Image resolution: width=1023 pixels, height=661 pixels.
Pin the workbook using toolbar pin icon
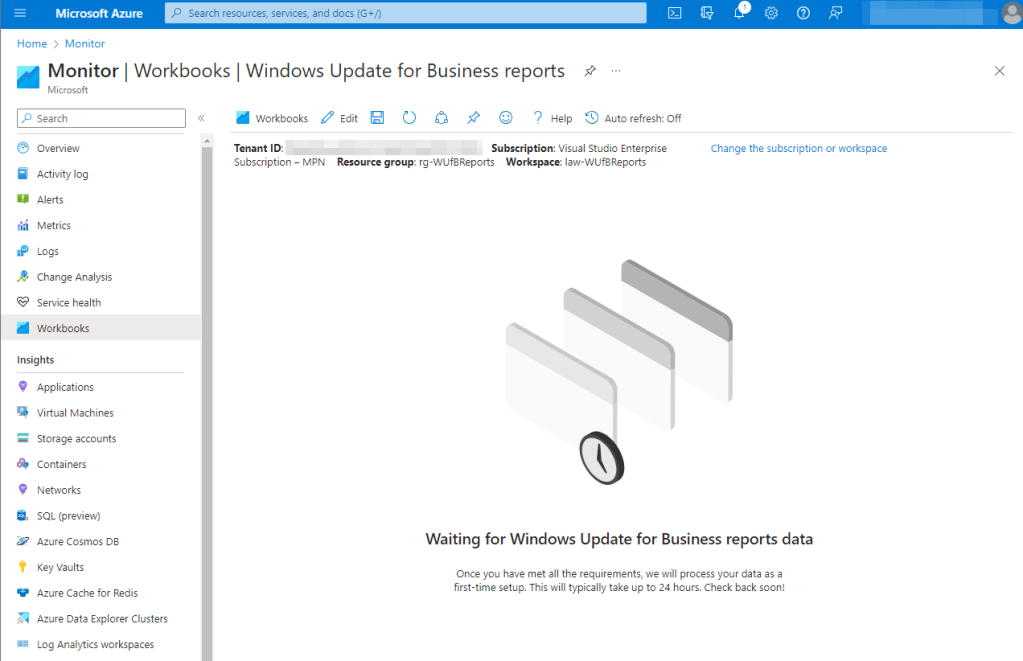point(473,118)
